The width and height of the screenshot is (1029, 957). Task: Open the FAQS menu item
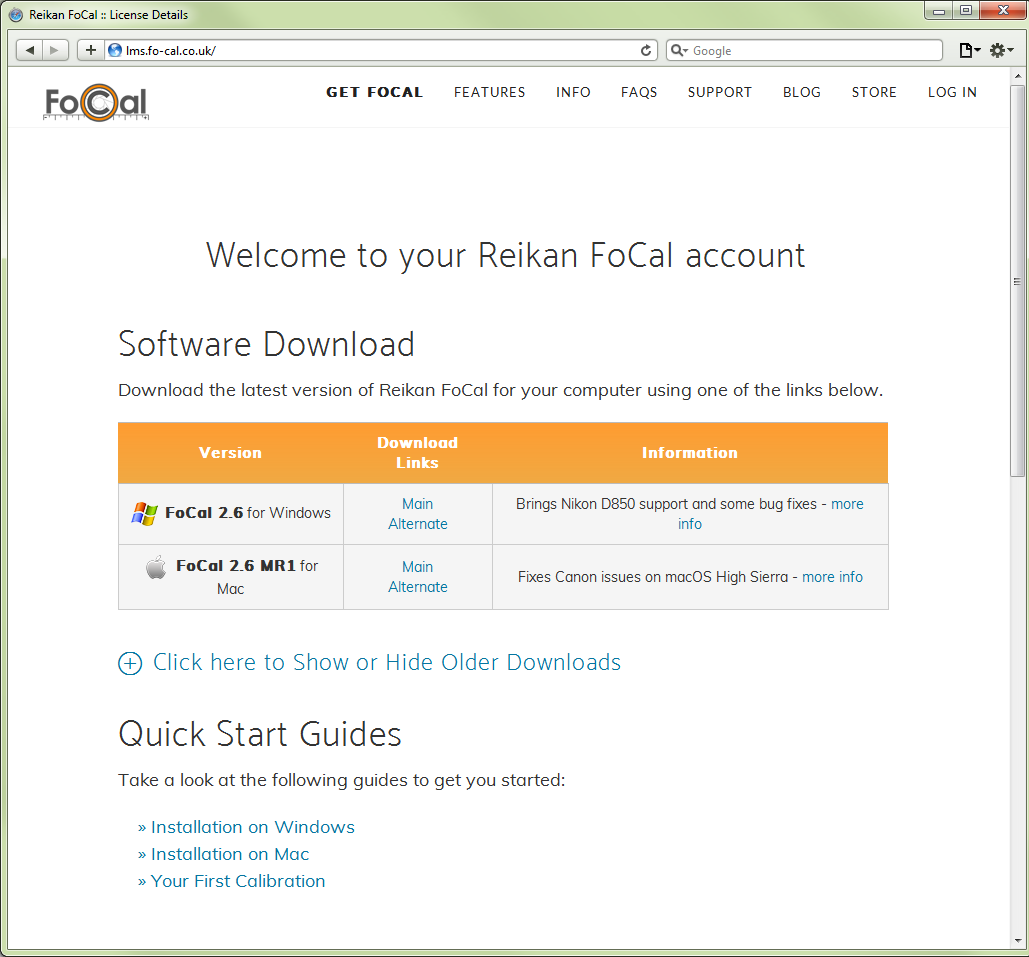tap(639, 93)
